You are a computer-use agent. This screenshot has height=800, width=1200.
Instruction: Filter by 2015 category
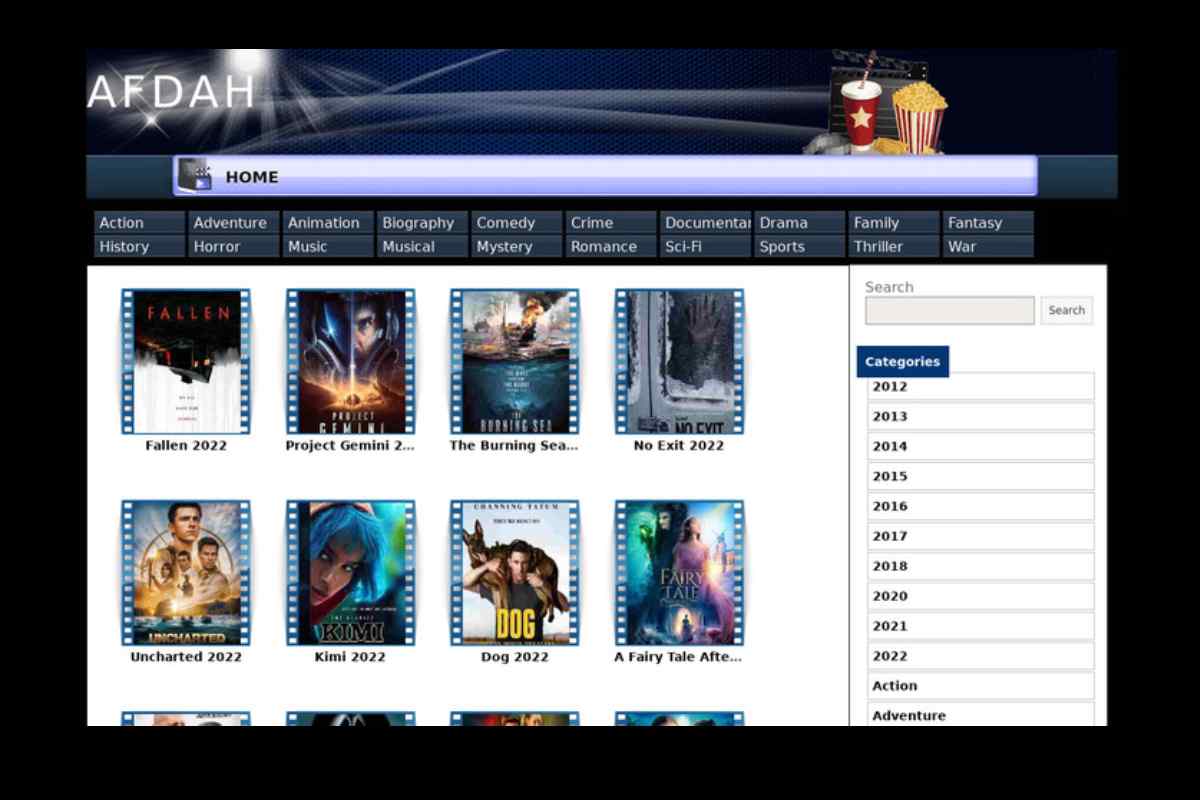[980, 477]
